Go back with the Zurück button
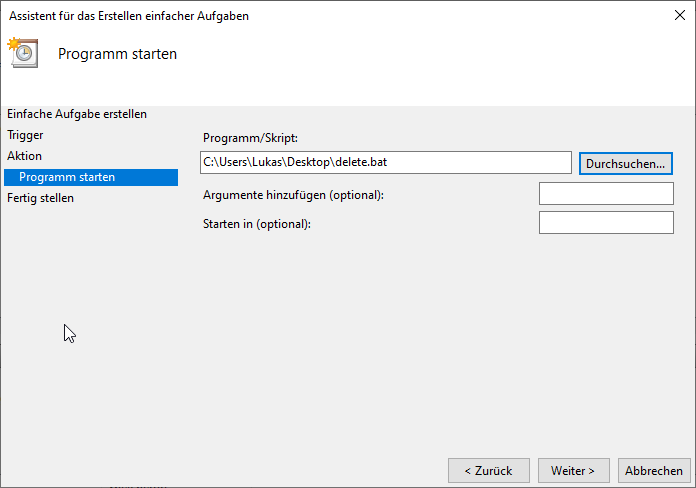The image size is (696, 488). tap(487, 470)
